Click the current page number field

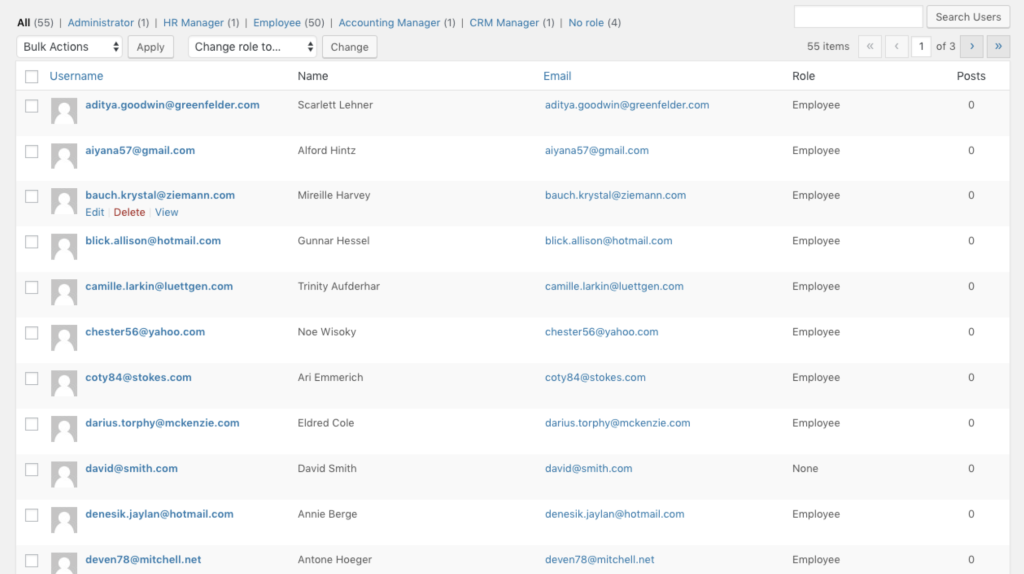(x=921, y=46)
